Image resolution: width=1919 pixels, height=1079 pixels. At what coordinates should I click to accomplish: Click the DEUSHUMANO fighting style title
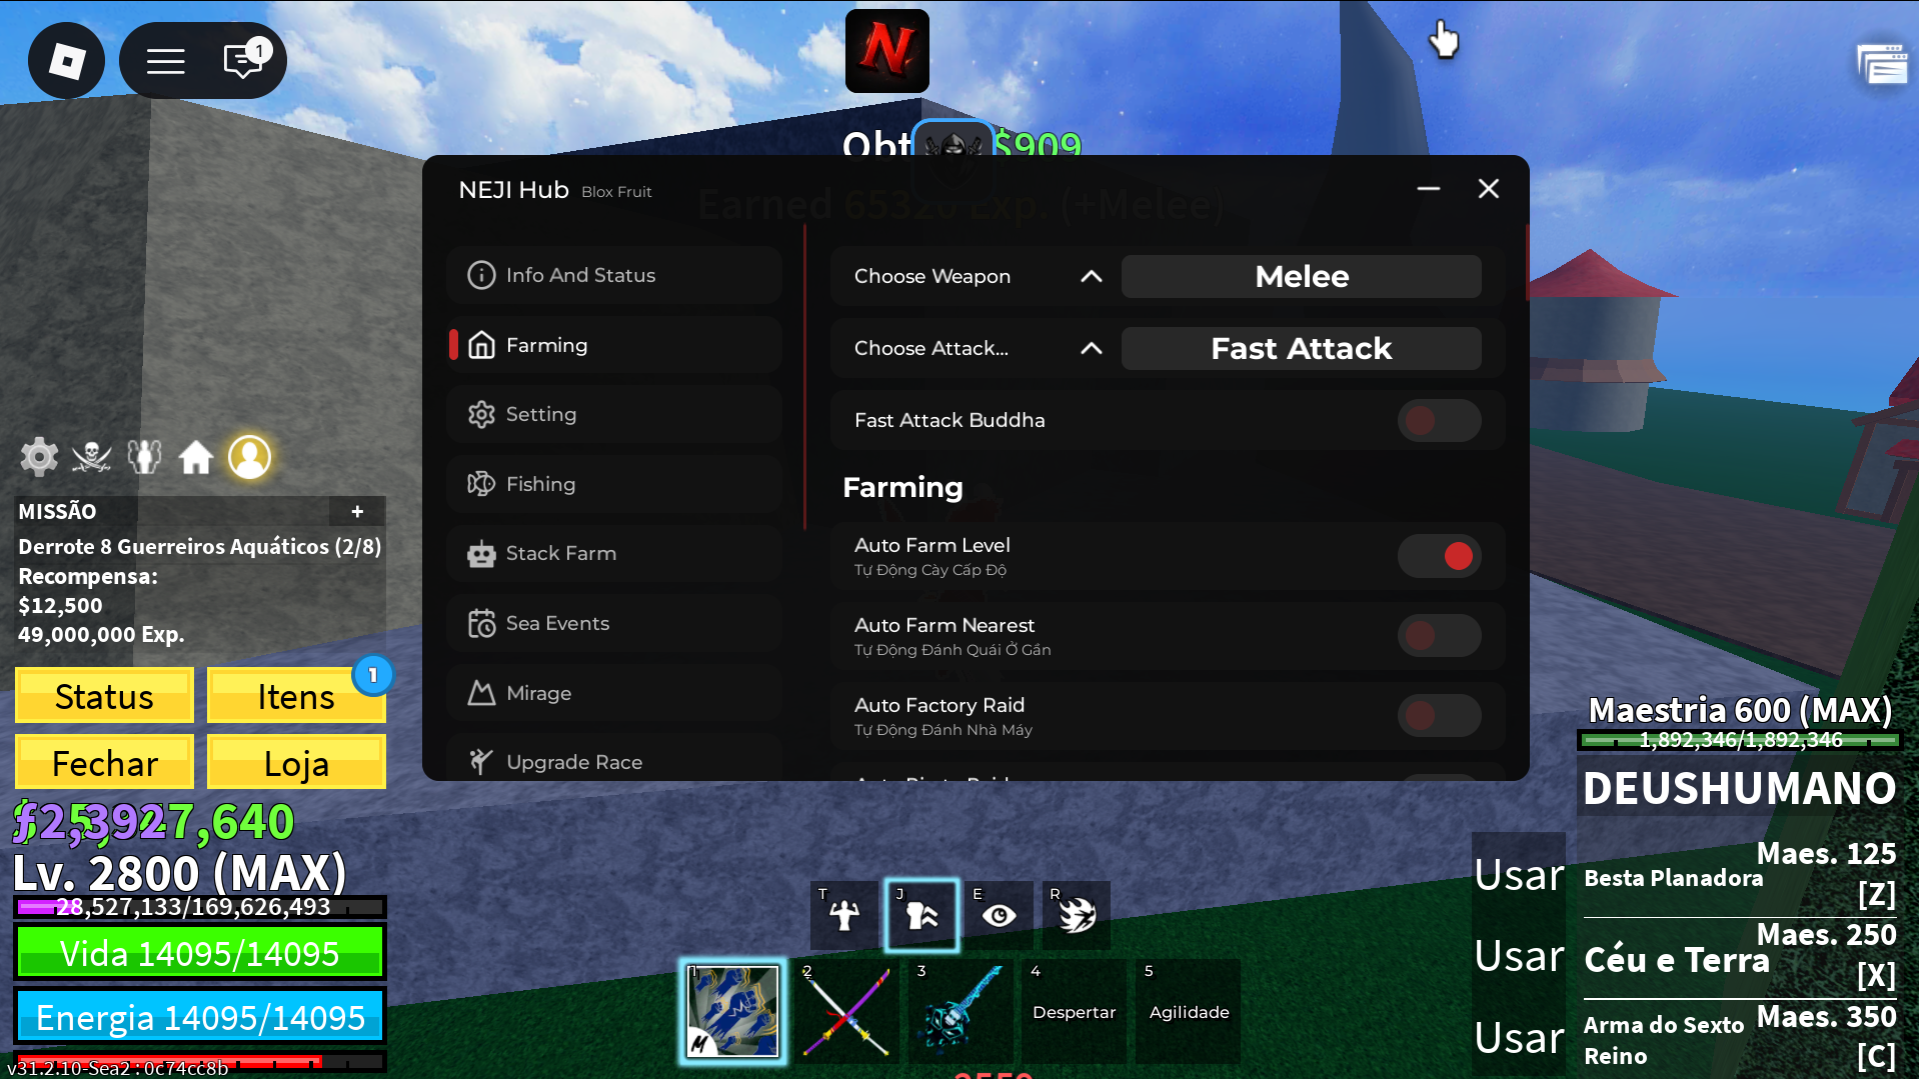click(x=1739, y=788)
